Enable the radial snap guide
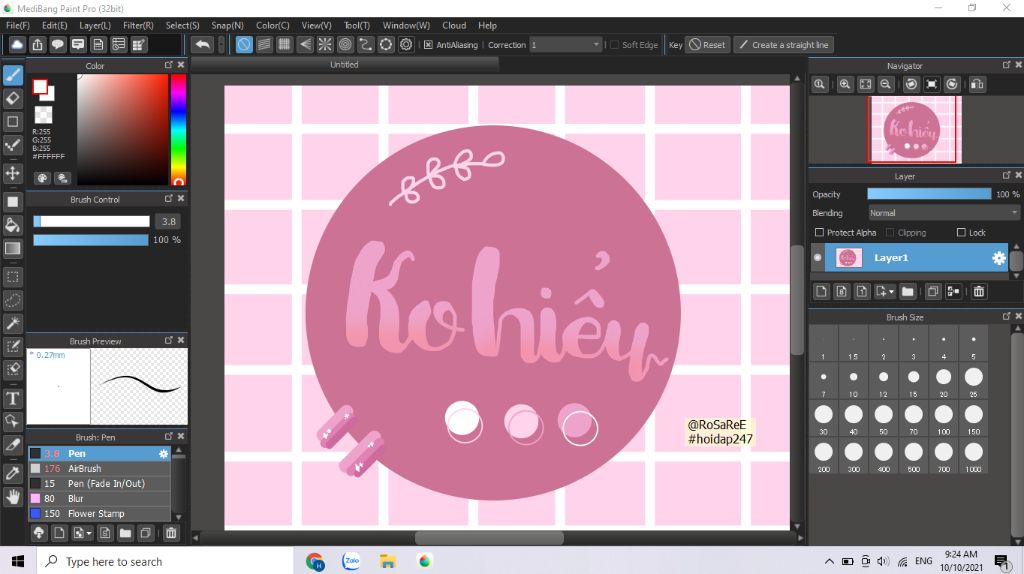 click(325, 44)
